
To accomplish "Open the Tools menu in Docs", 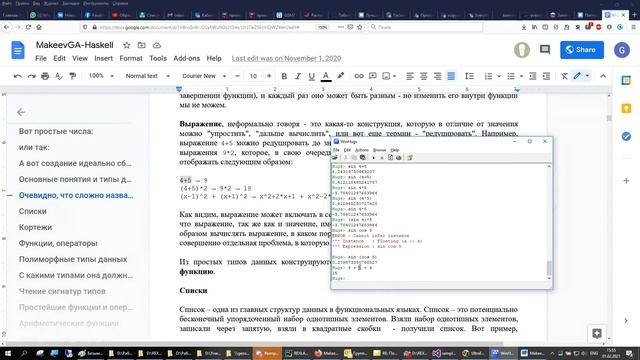I will (158, 58).
